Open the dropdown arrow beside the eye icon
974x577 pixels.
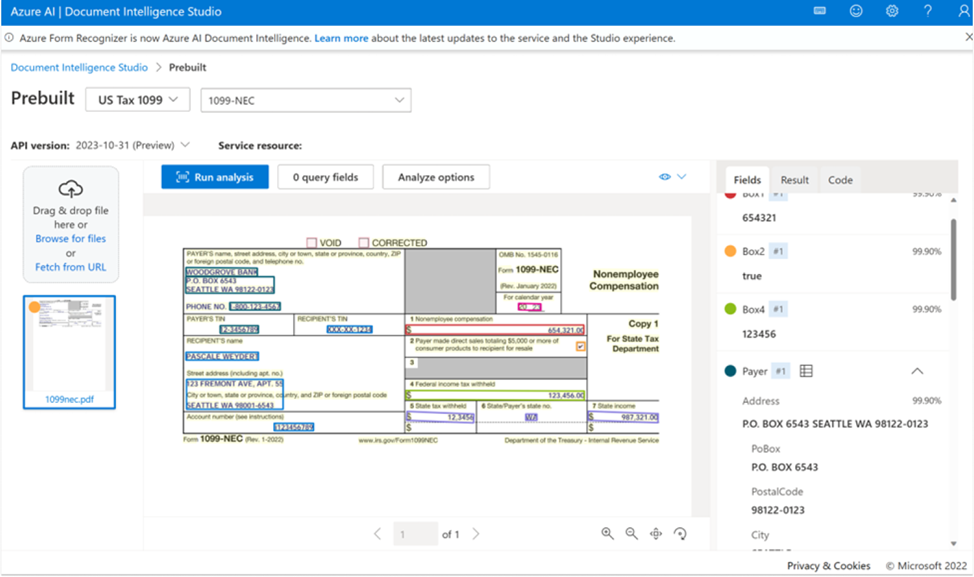coord(682,177)
